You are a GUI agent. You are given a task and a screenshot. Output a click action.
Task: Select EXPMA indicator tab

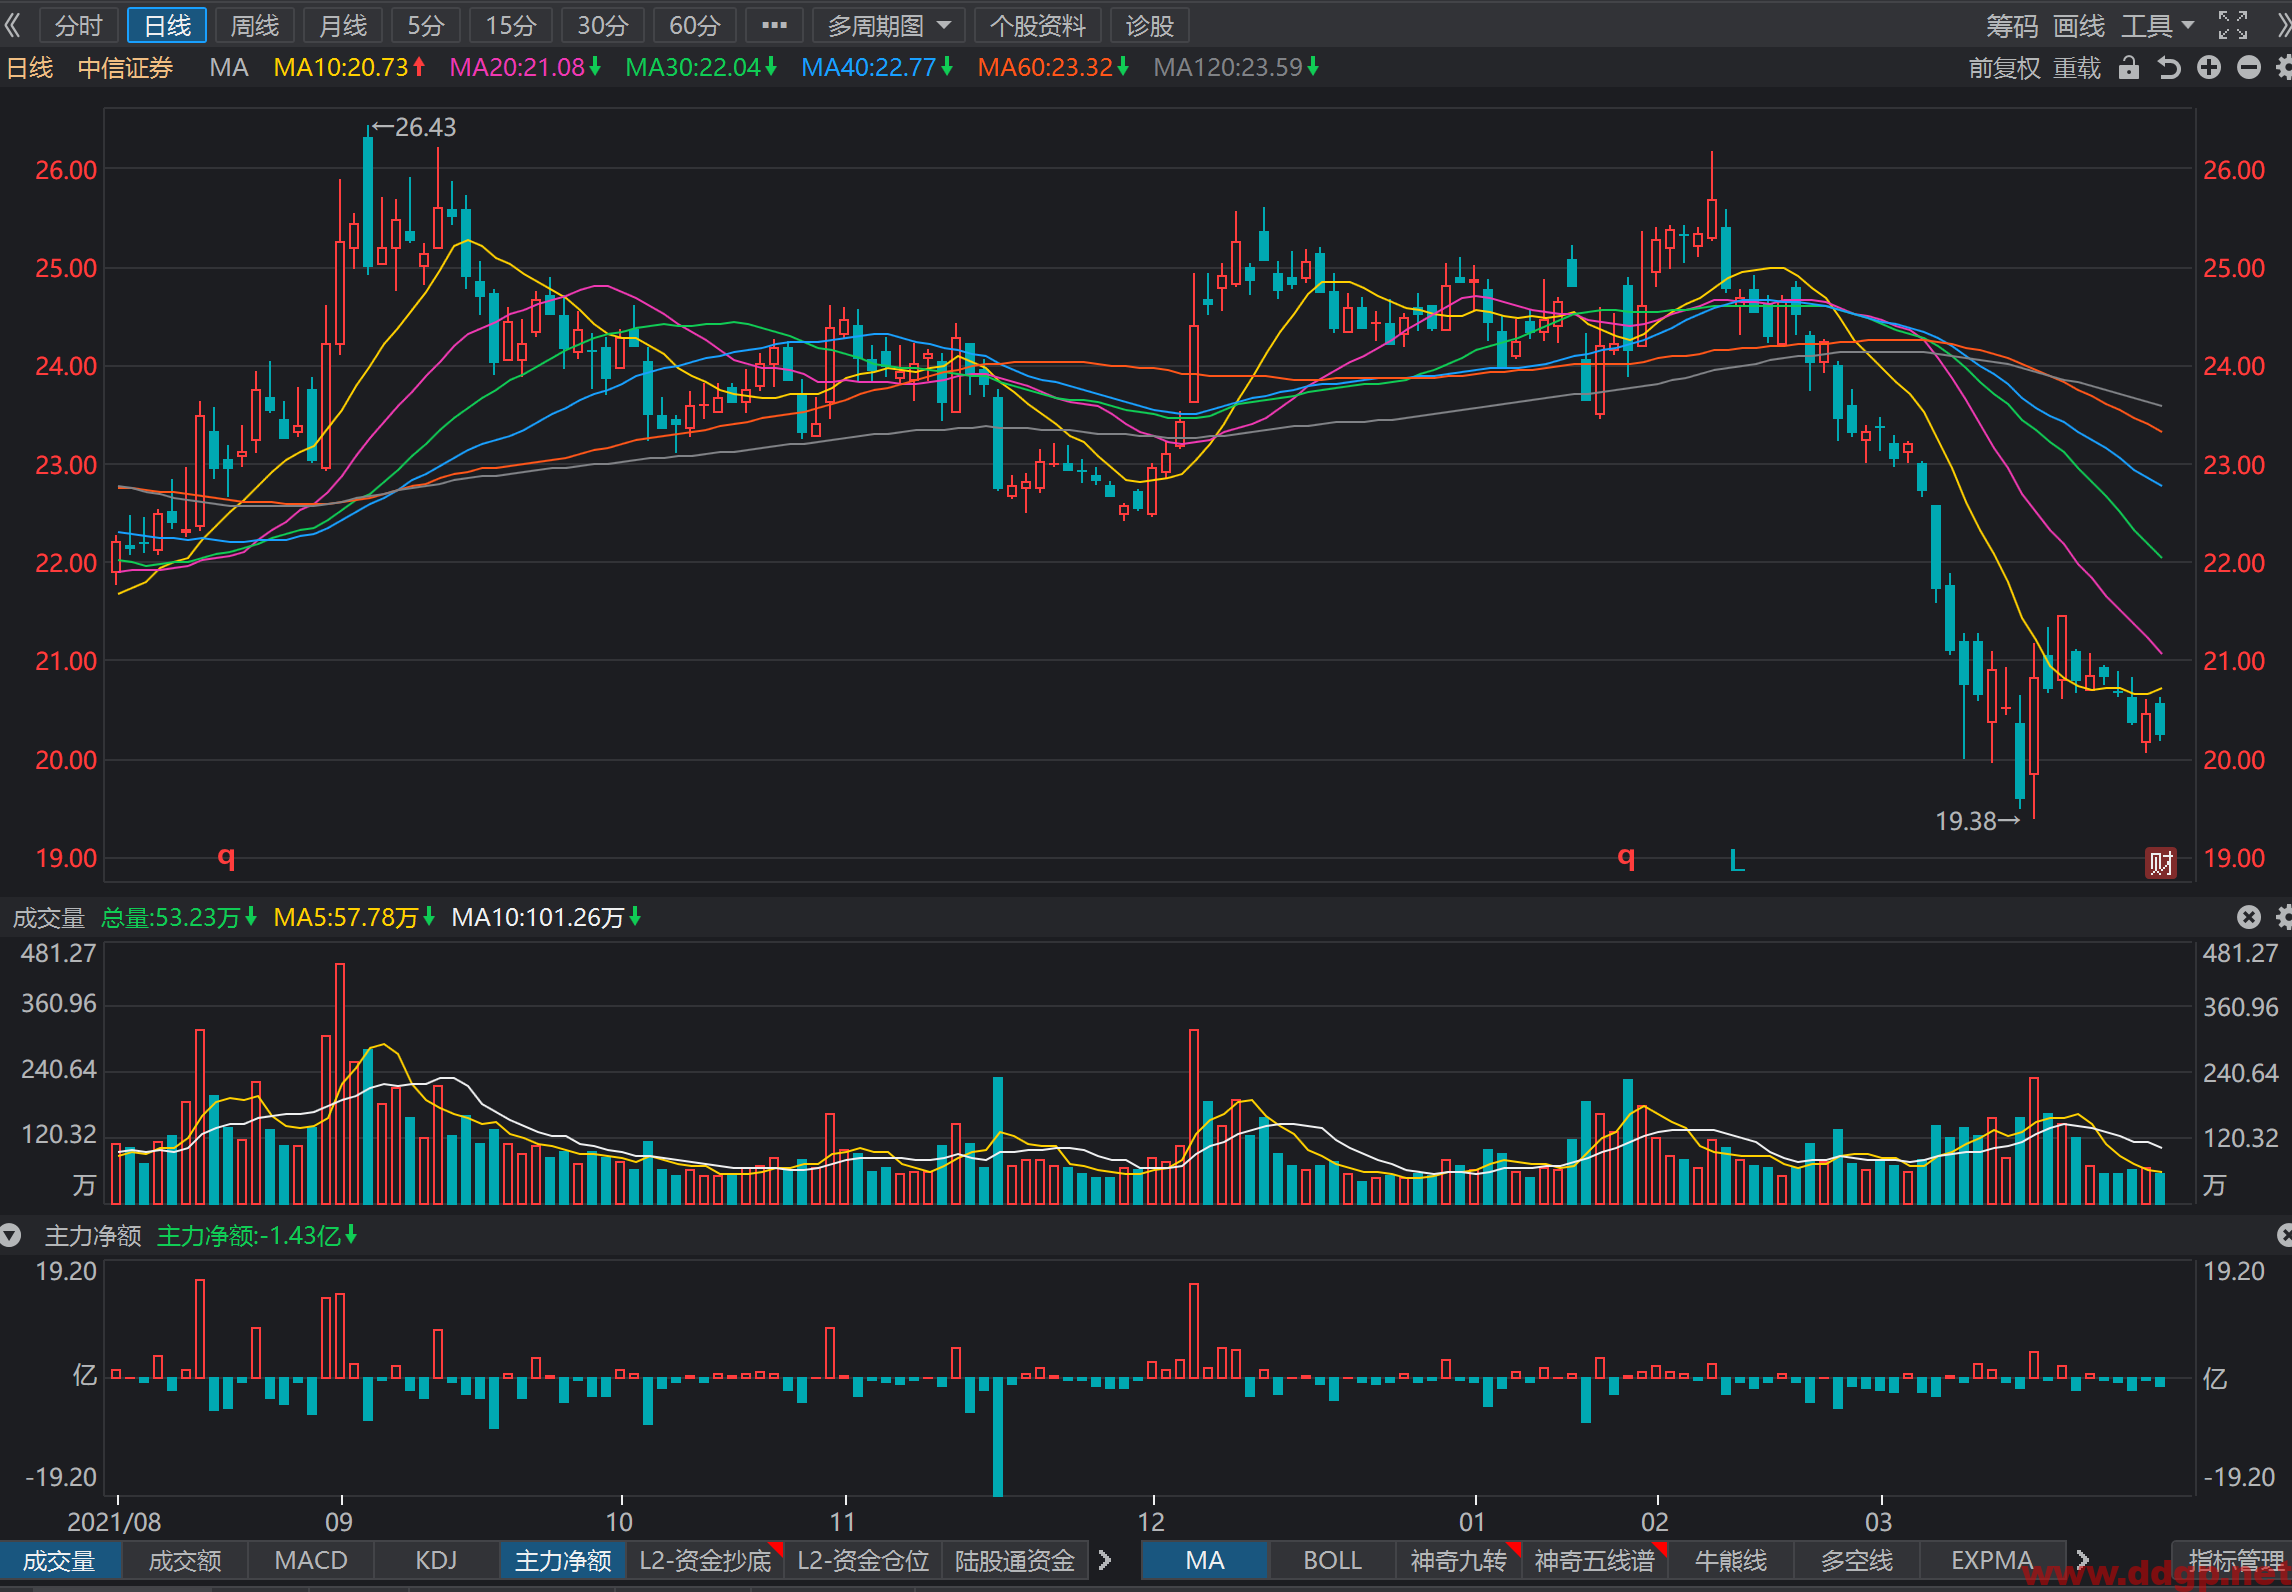(x=1992, y=1560)
